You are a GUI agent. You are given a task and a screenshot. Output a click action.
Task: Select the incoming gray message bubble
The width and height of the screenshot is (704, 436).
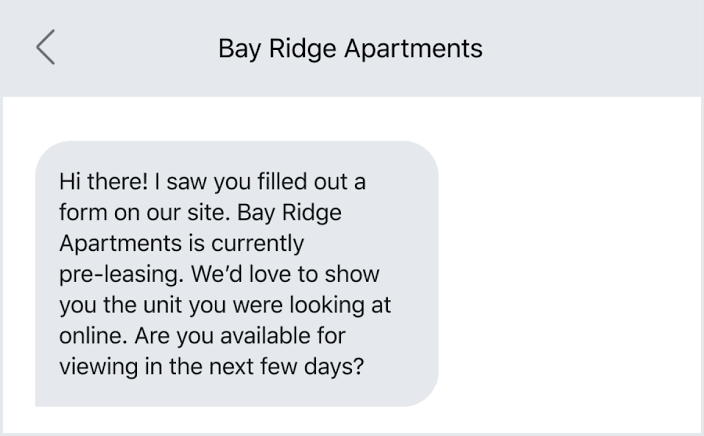pos(236,274)
